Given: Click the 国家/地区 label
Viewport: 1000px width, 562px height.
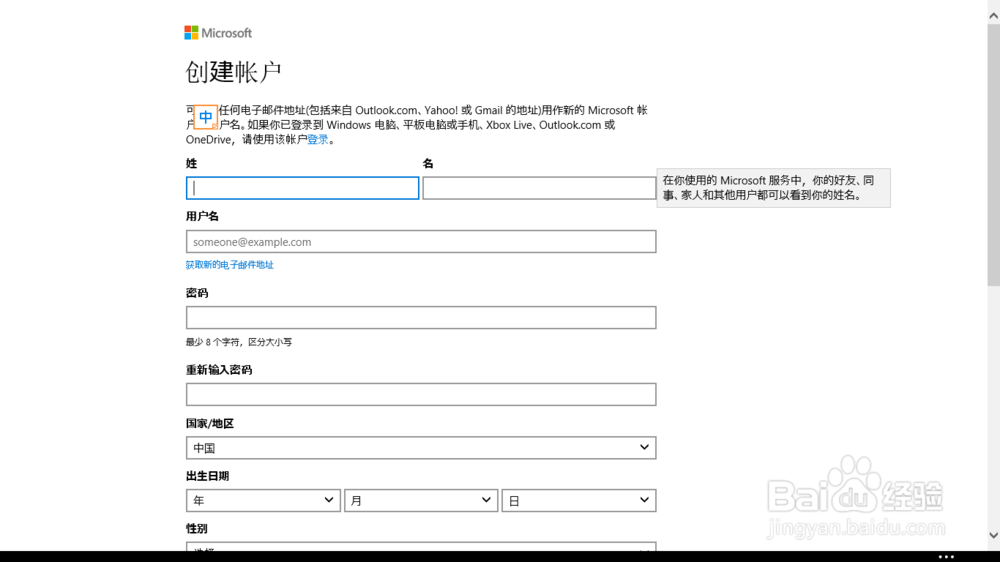Looking at the screenshot, I should point(210,424).
